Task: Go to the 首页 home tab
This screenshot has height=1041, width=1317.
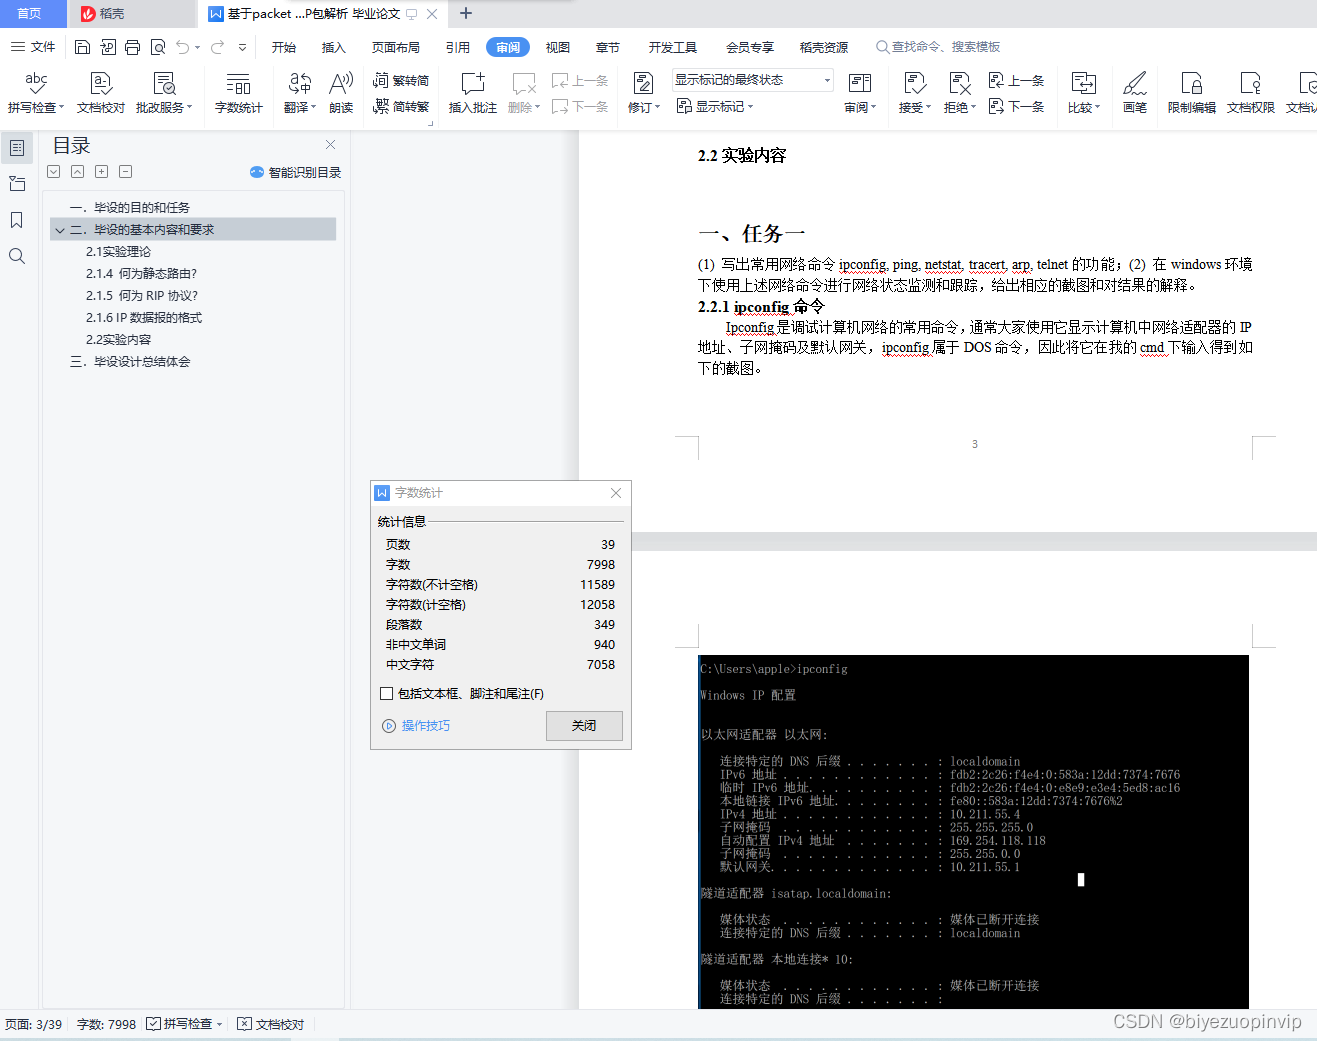Action: 31,13
